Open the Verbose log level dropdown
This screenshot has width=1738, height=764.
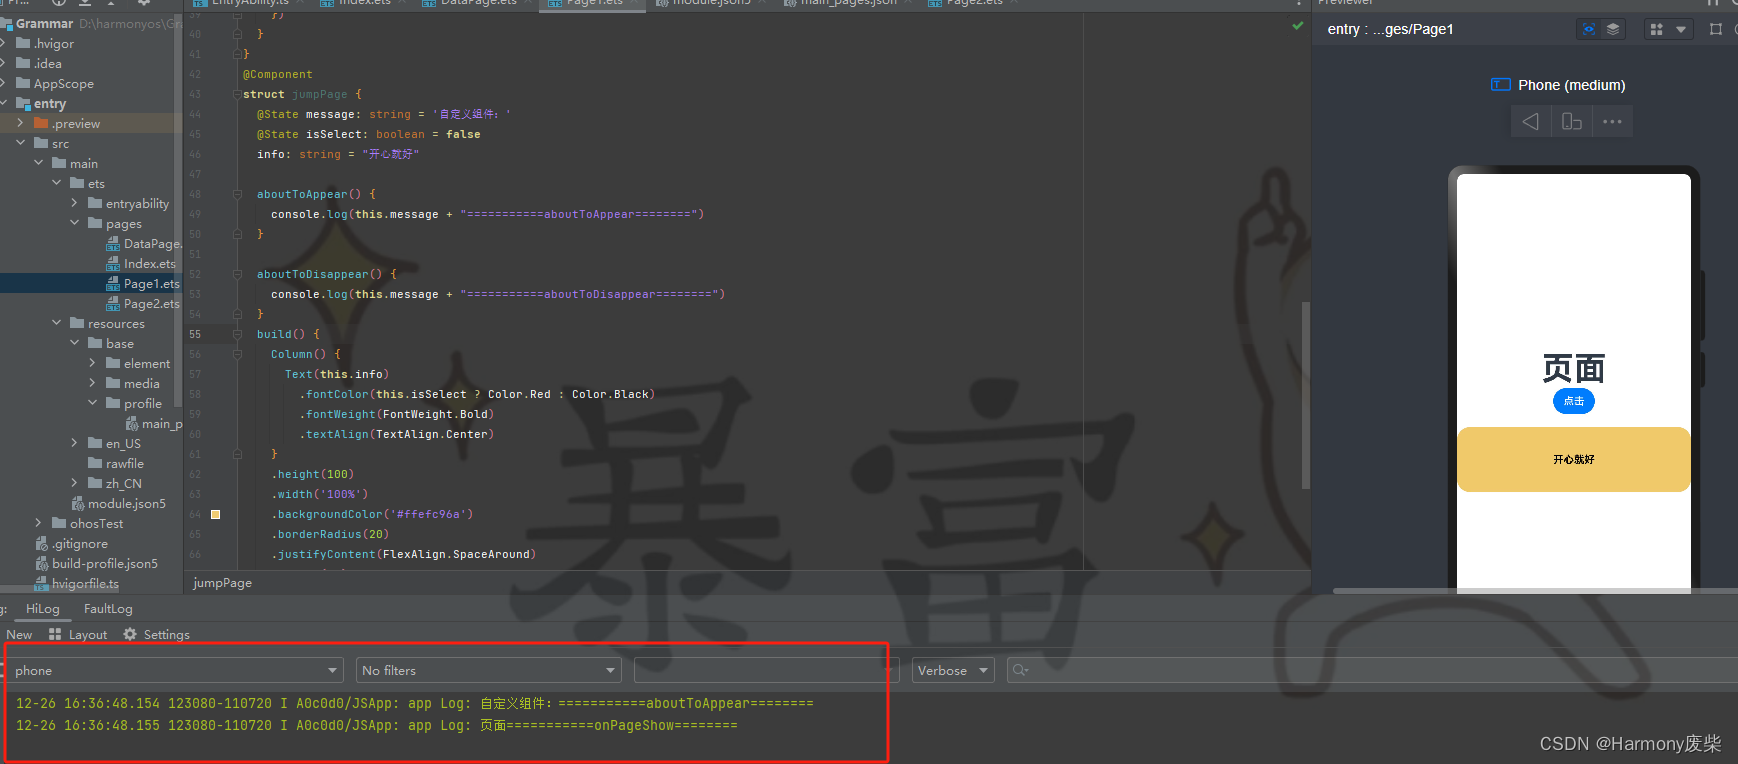click(x=953, y=670)
